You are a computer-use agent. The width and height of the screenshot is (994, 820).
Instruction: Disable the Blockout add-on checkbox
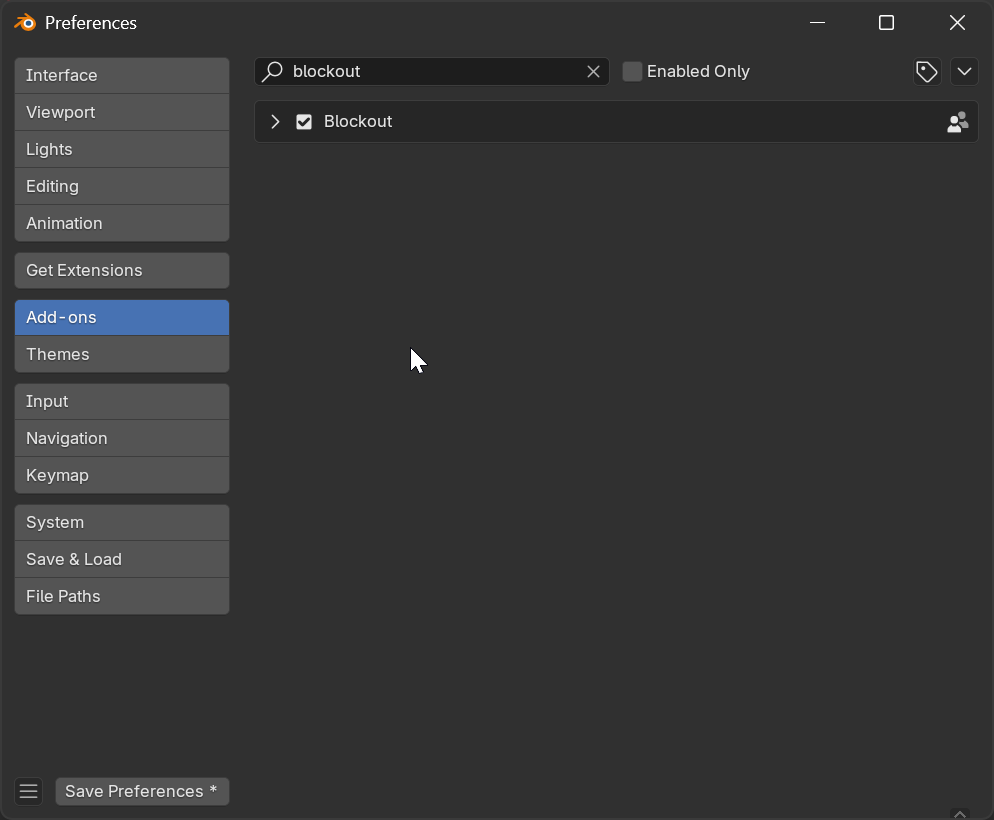[304, 122]
